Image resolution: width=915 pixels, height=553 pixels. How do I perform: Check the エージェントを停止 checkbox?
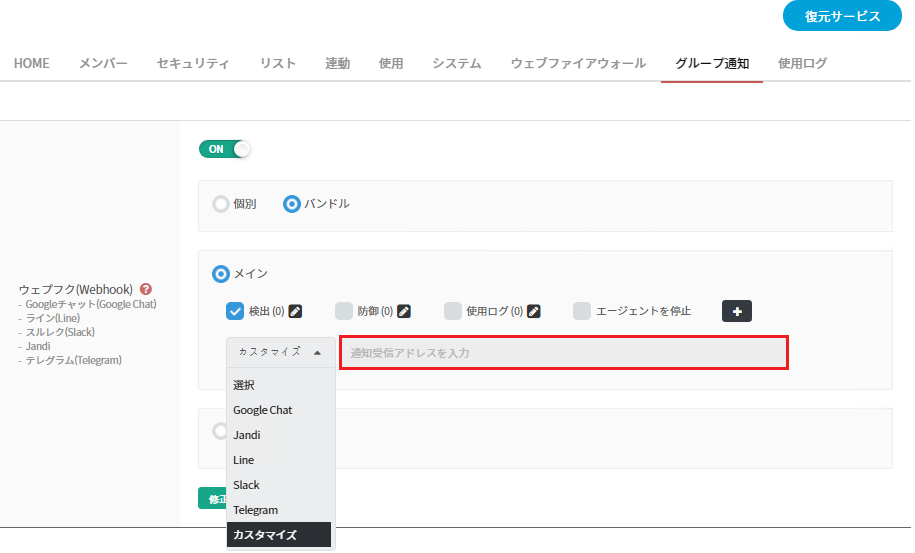582,311
